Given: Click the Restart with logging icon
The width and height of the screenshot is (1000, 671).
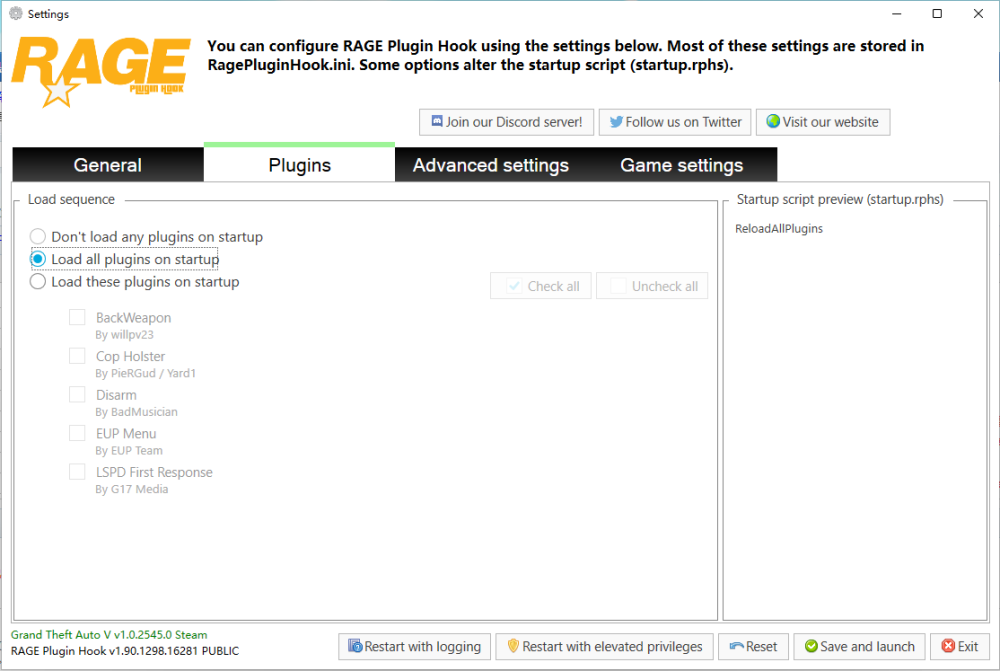Looking at the screenshot, I should pyautogui.click(x=355, y=647).
